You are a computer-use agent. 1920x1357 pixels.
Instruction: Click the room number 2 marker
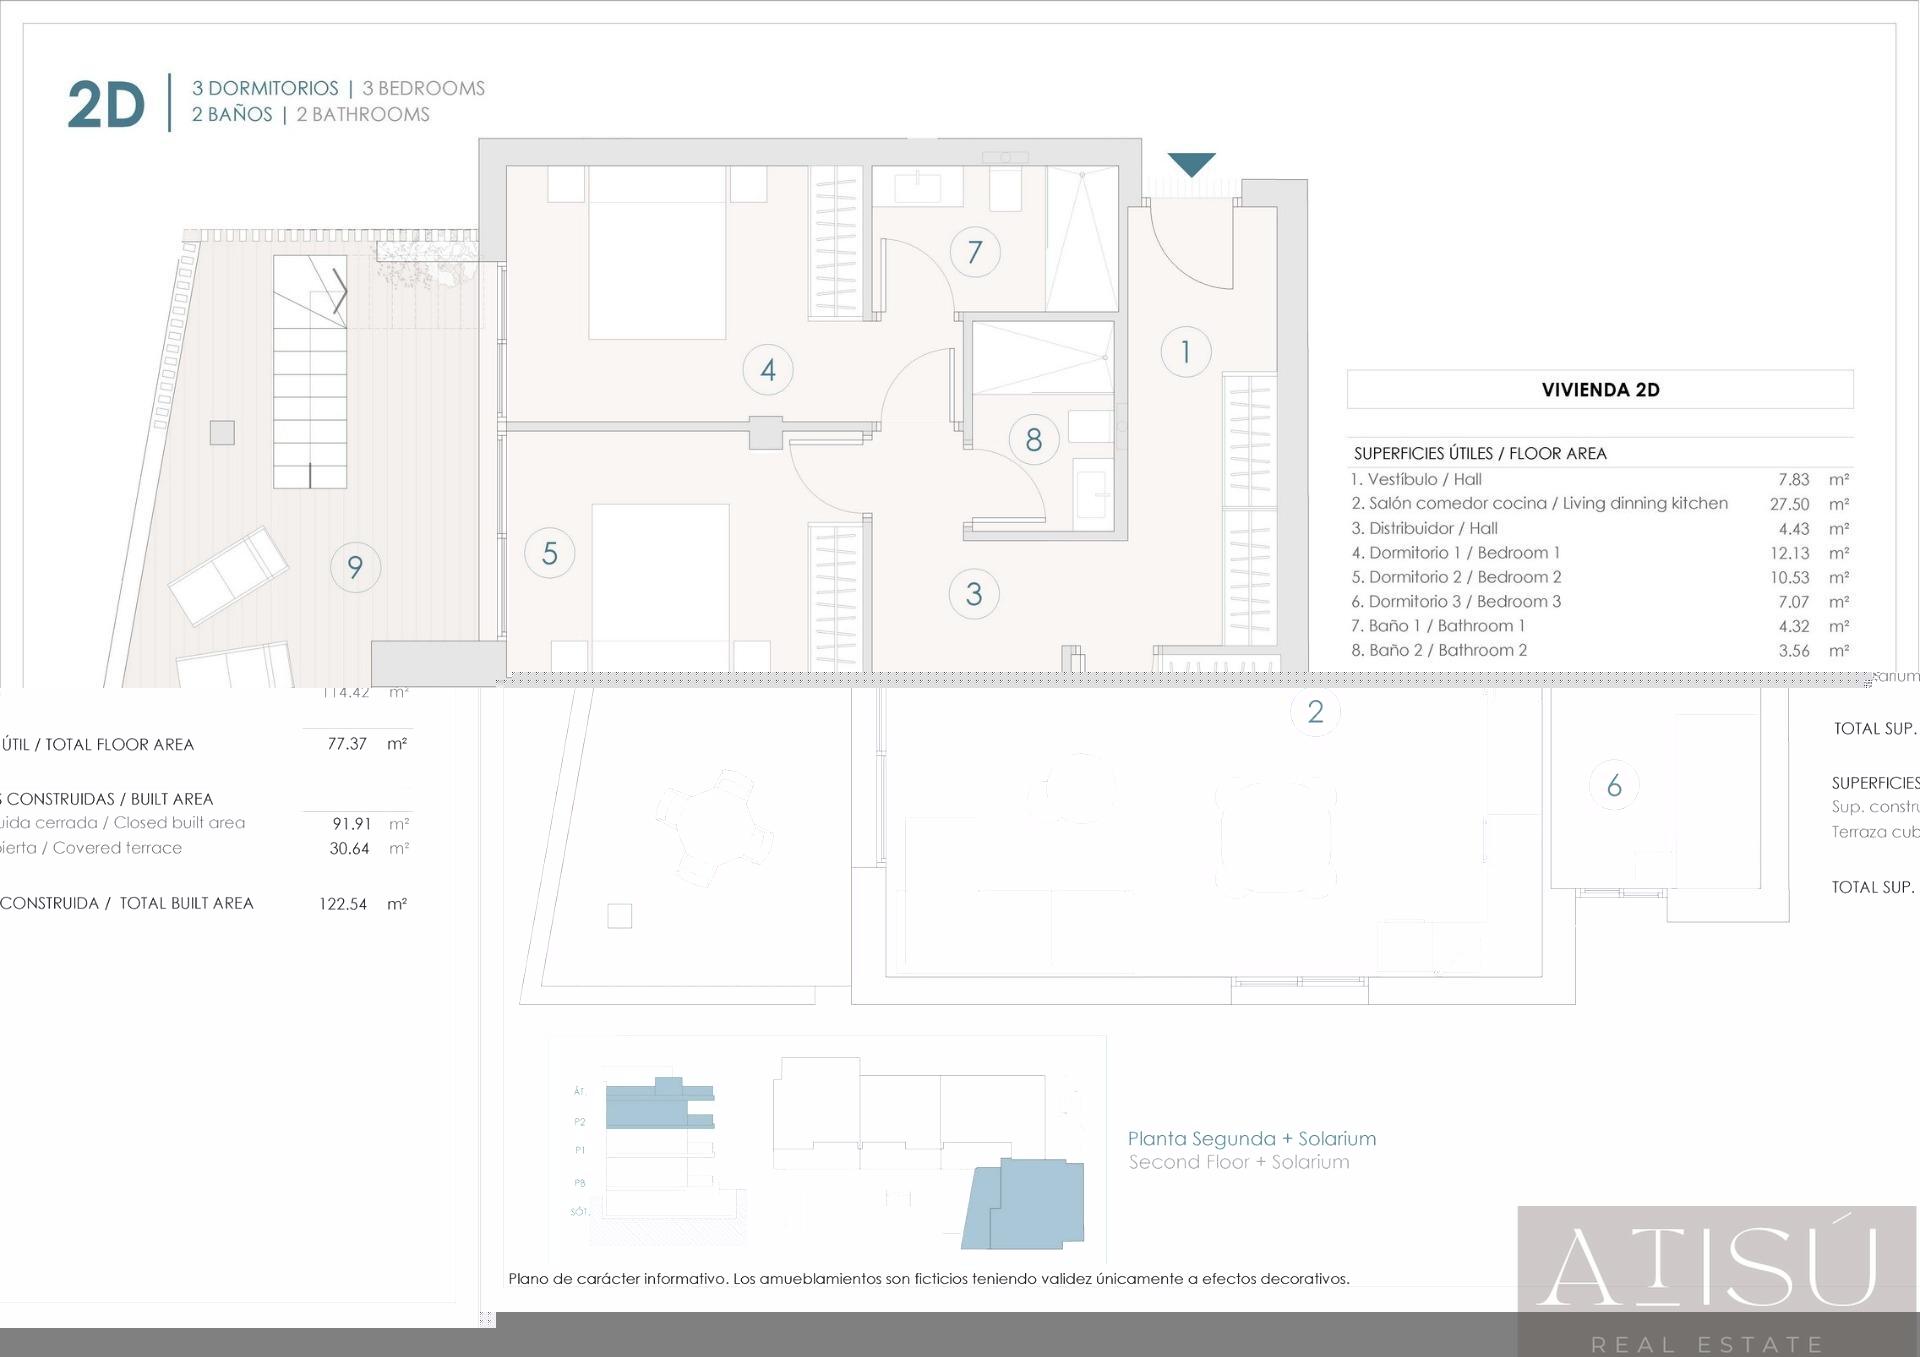click(1315, 712)
